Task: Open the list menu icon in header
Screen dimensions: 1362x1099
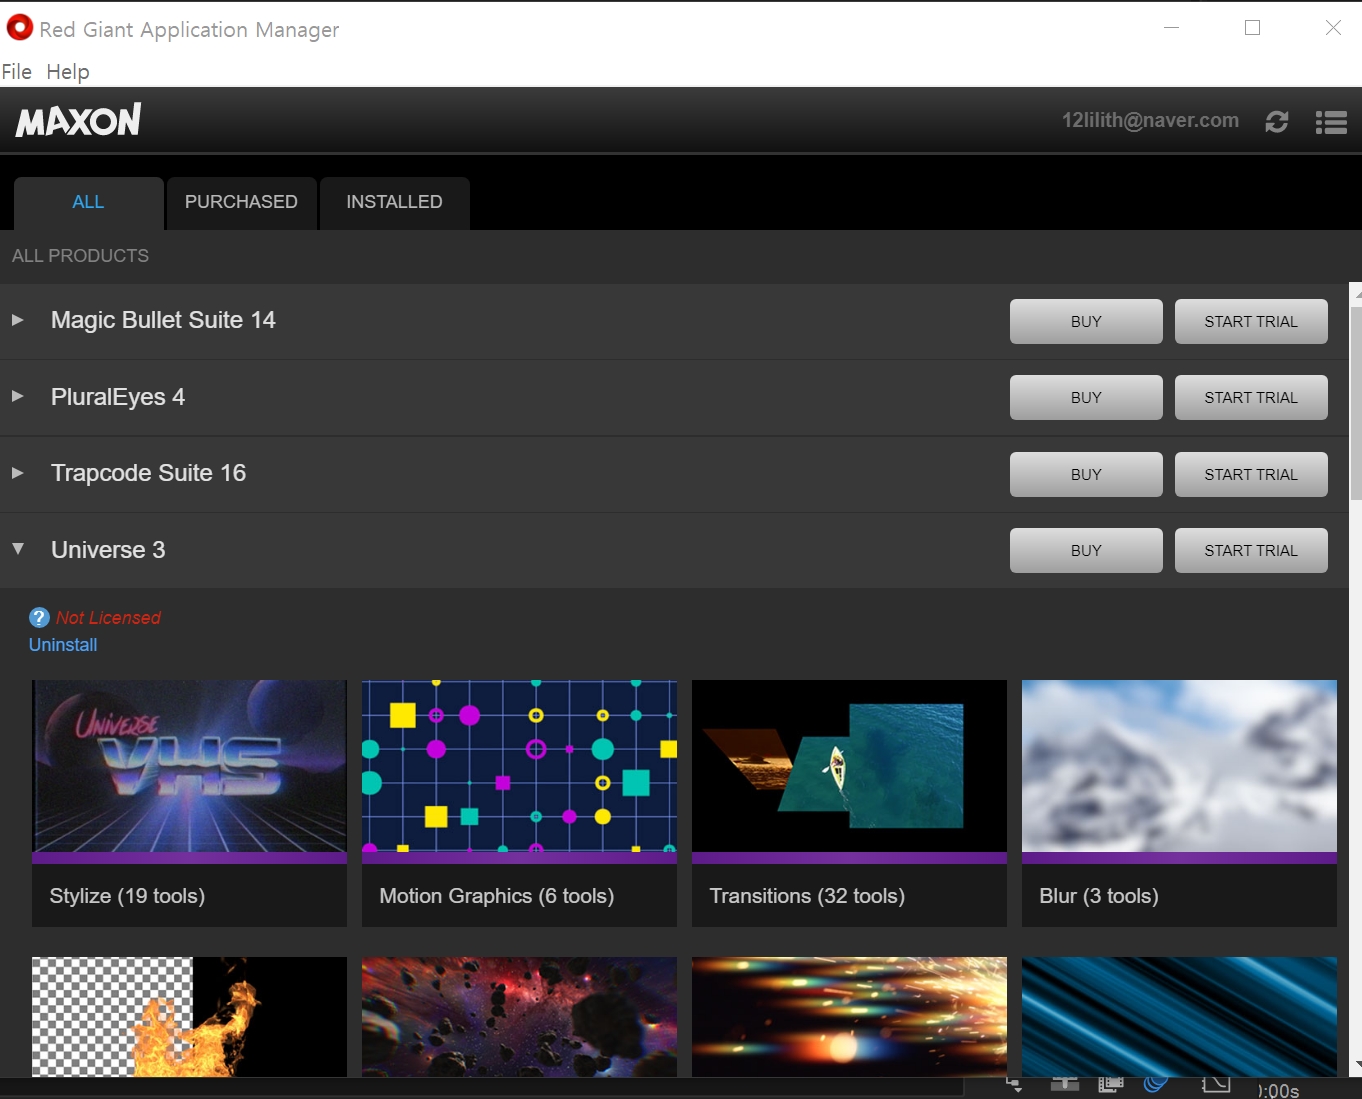Action: [x=1330, y=122]
